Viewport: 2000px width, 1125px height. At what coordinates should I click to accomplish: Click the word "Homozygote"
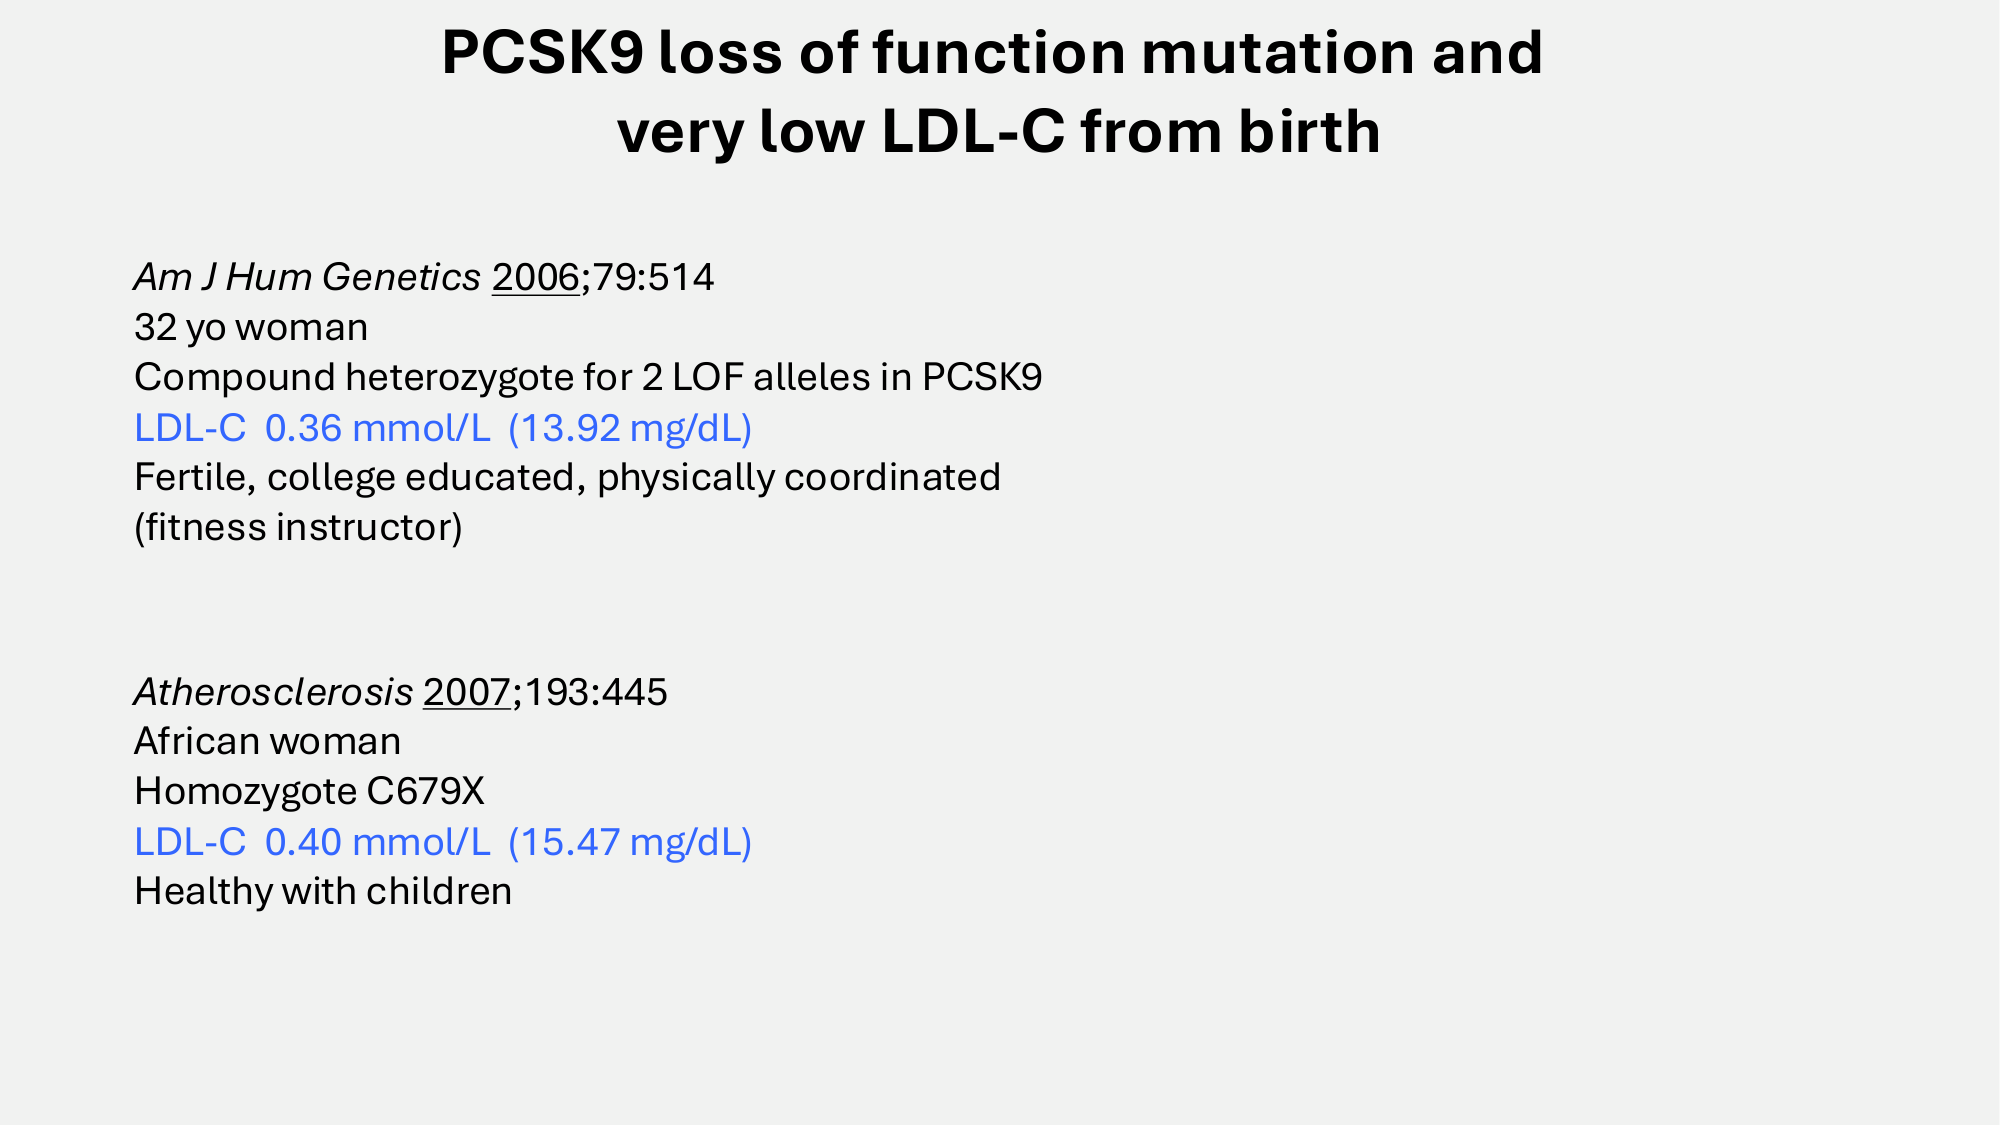245,792
